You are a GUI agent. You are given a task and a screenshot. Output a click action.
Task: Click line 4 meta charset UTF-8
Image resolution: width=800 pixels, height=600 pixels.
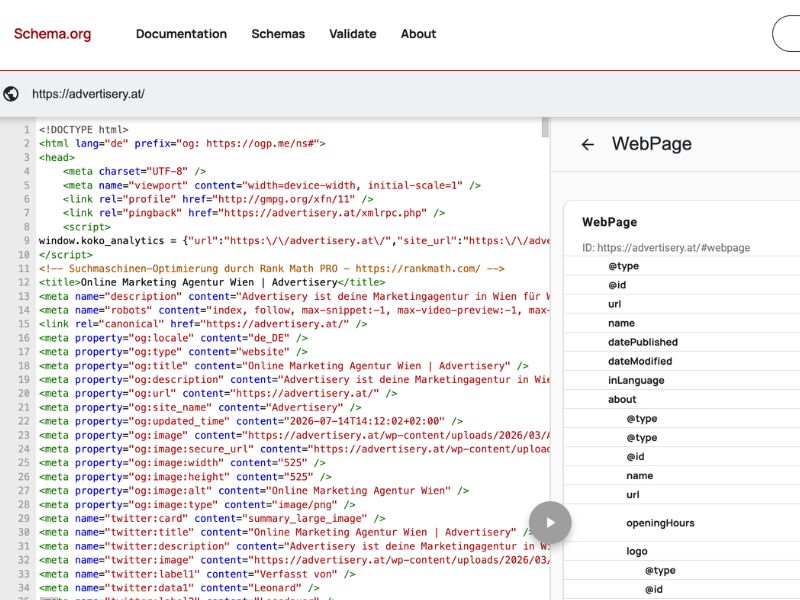tap(135, 171)
